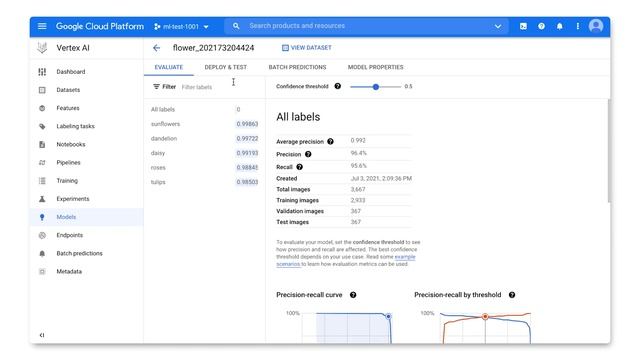Screen dimensions: 640x360
Task: Click the Precision-recall curve marker point
Action: 388,316
